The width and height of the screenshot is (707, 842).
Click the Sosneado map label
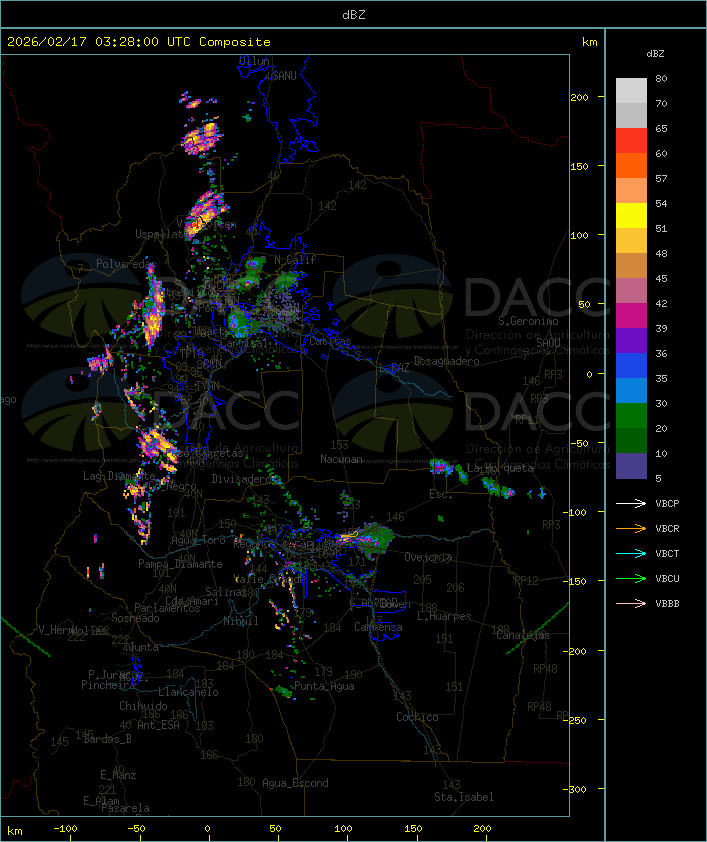(136, 618)
